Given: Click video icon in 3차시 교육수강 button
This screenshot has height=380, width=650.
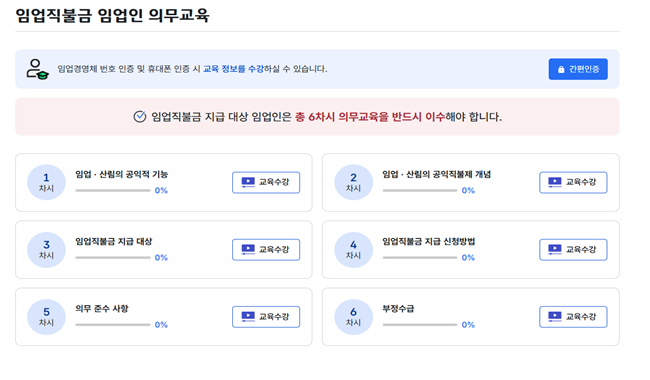Looking at the screenshot, I should [248, 249].
